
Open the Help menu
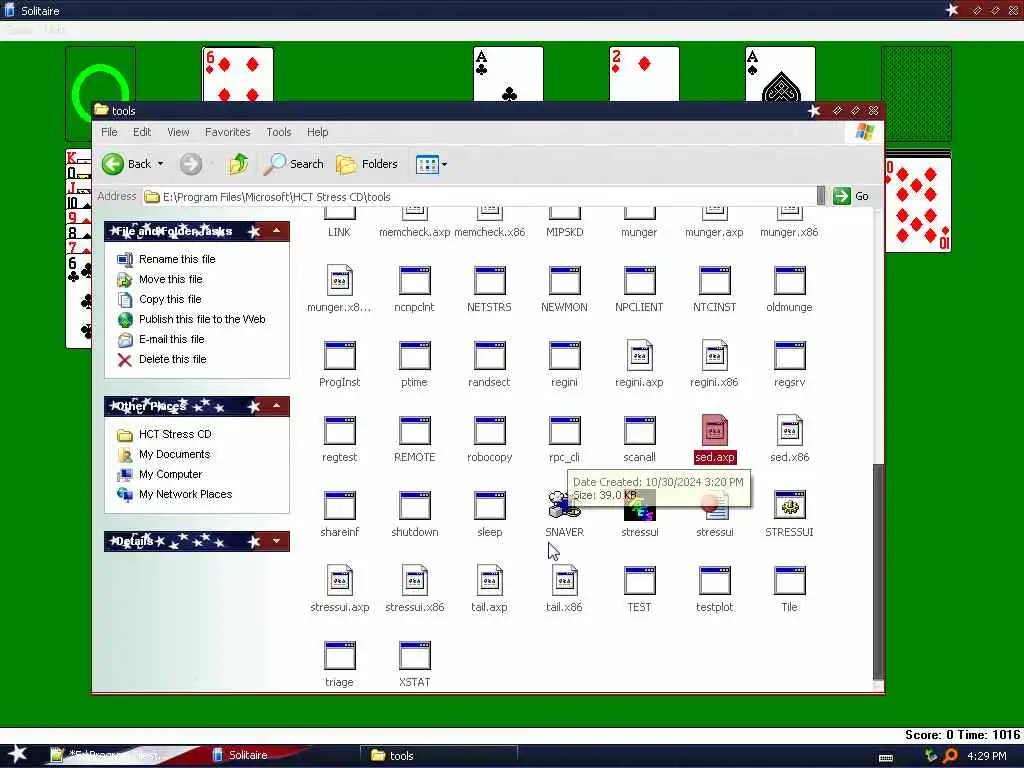(317, 132)
